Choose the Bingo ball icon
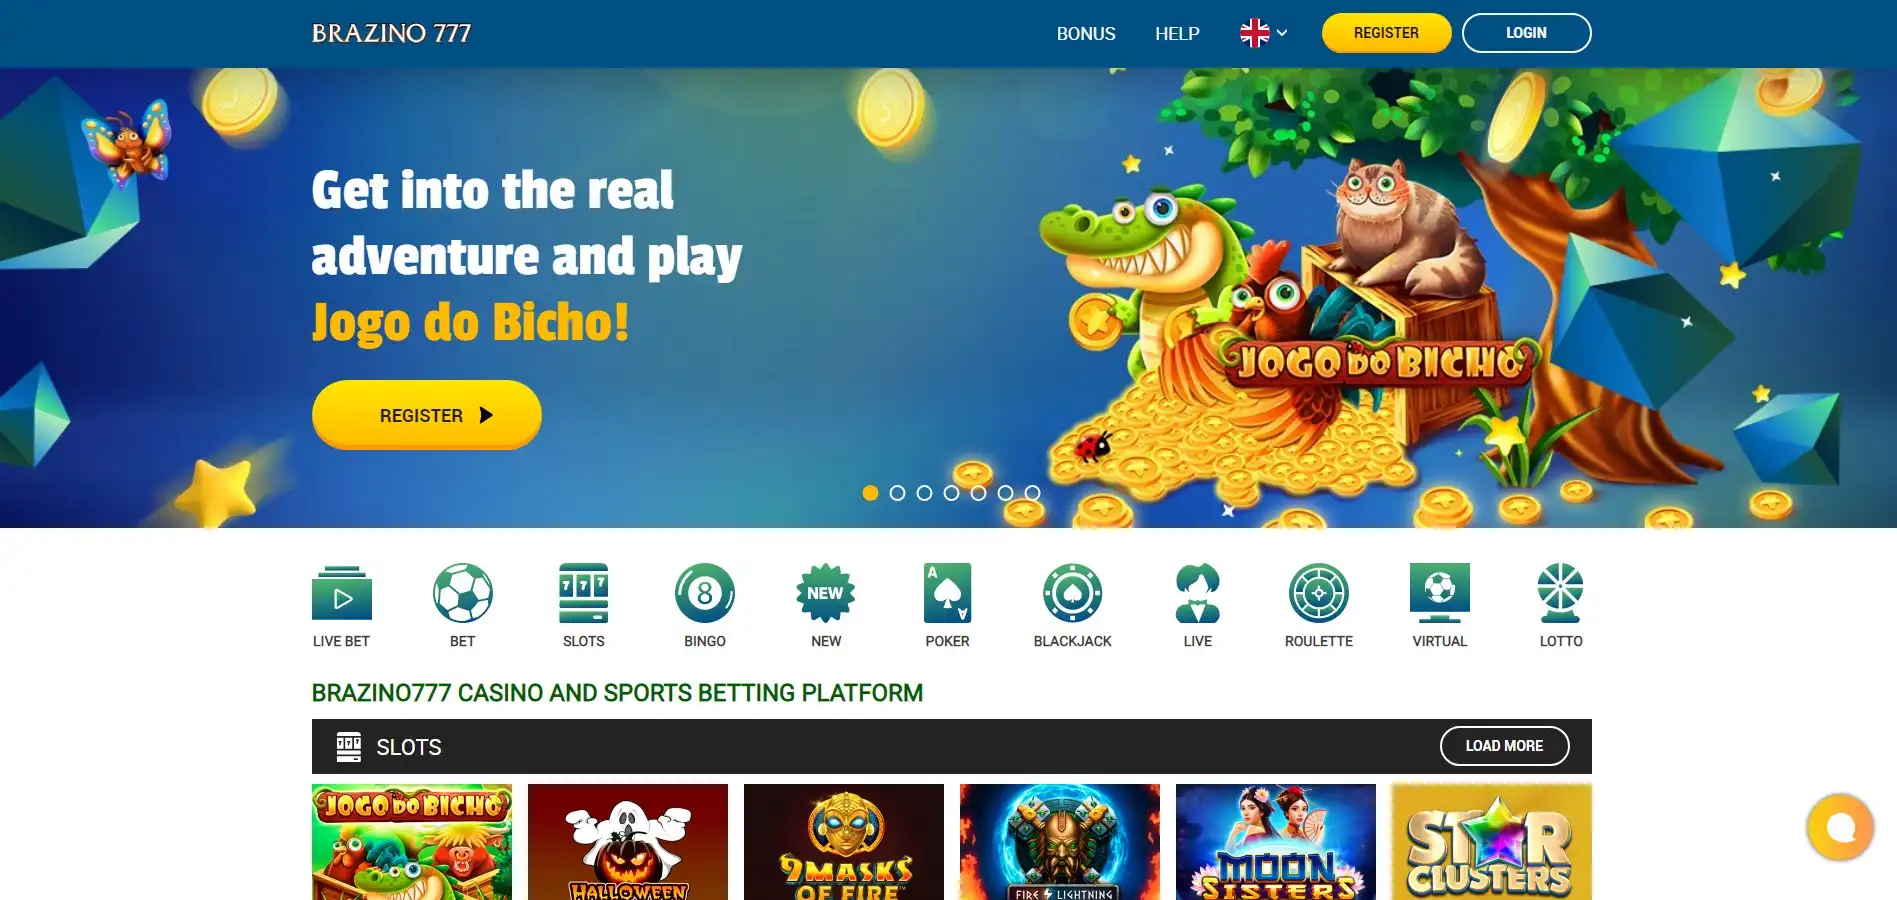Viewport: 1897px width, 900px height. pos(705,593)
